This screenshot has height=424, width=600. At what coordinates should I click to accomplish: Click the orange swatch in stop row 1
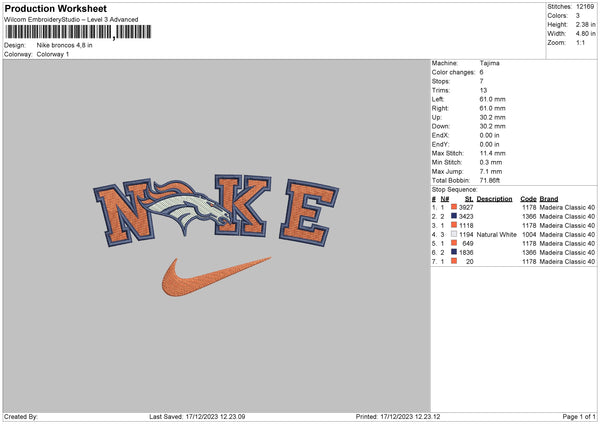tap(454, 207)
